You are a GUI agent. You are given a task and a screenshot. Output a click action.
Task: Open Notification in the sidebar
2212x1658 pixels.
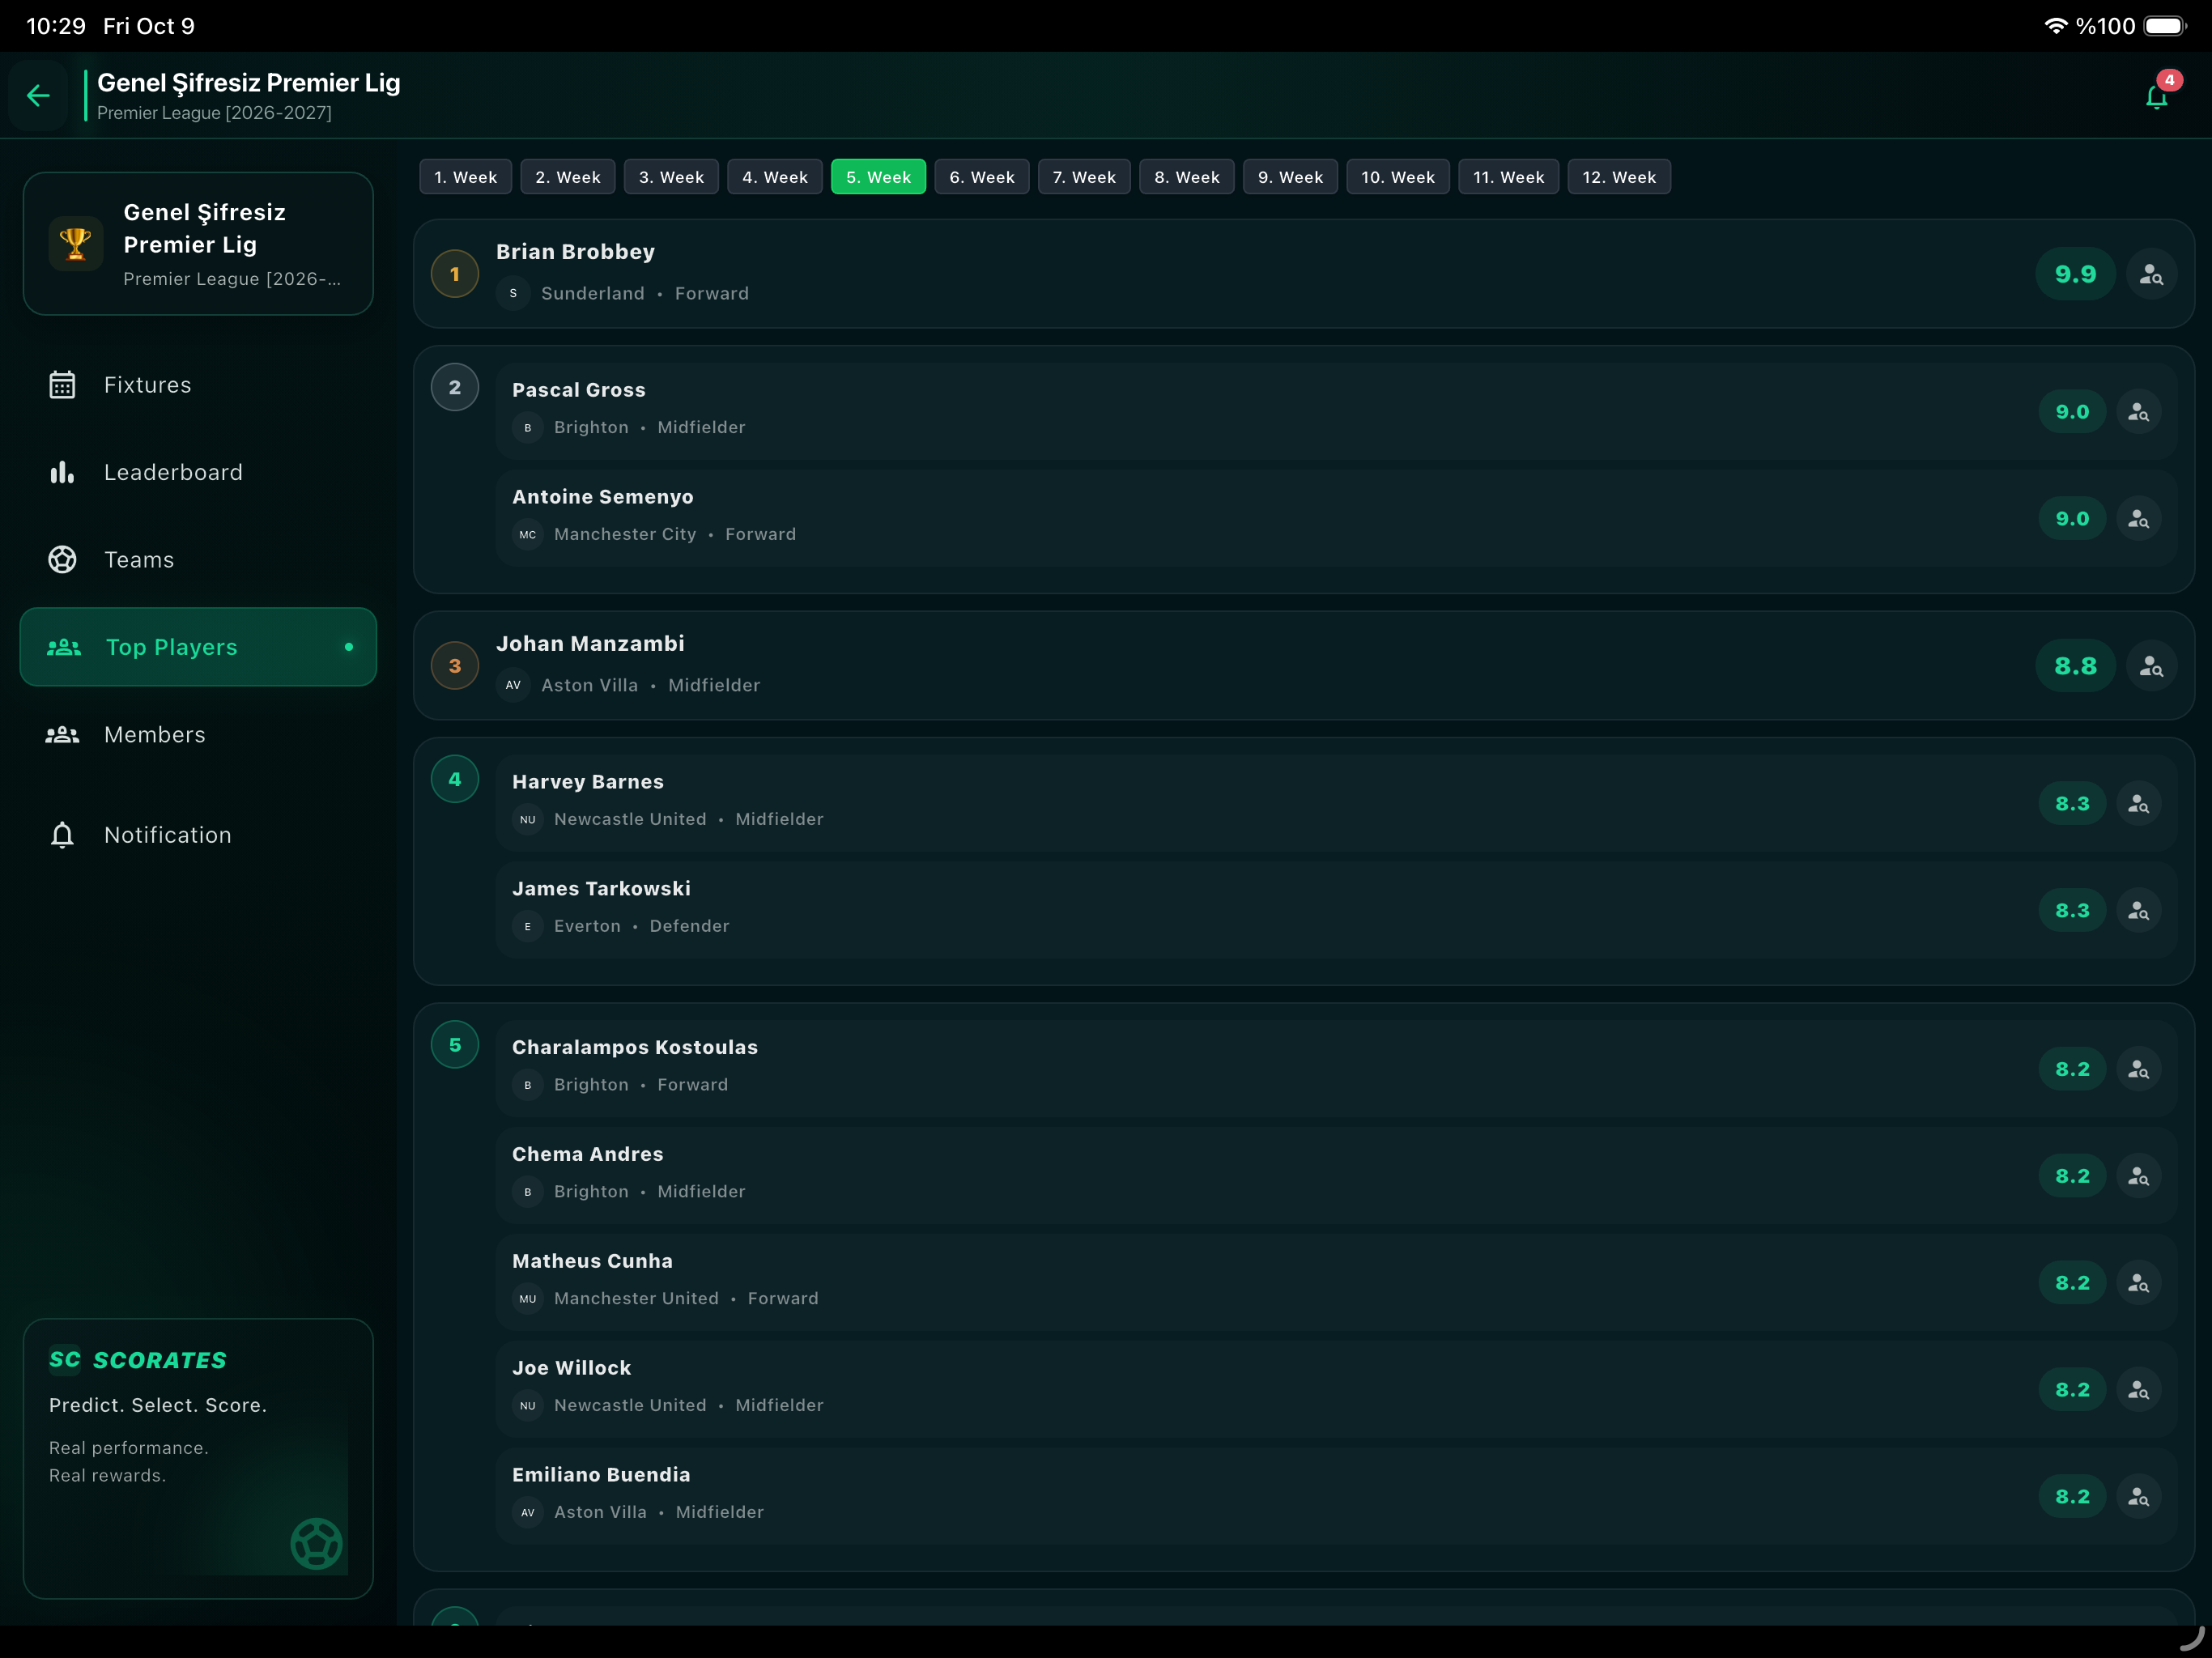(x=198, y=835)
